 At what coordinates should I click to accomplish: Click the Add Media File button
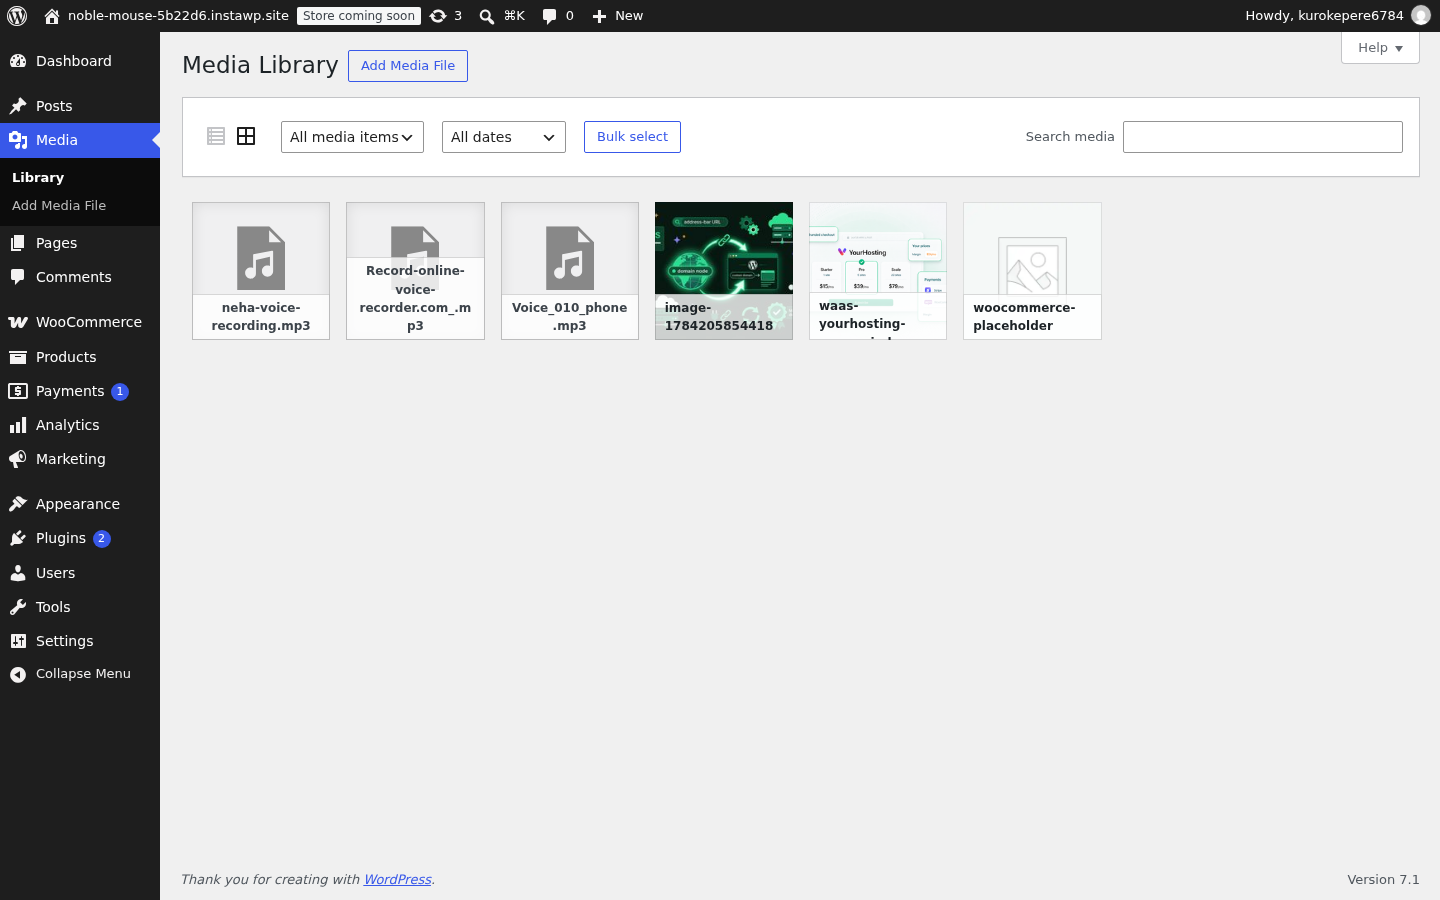click(x=408, y=66)
